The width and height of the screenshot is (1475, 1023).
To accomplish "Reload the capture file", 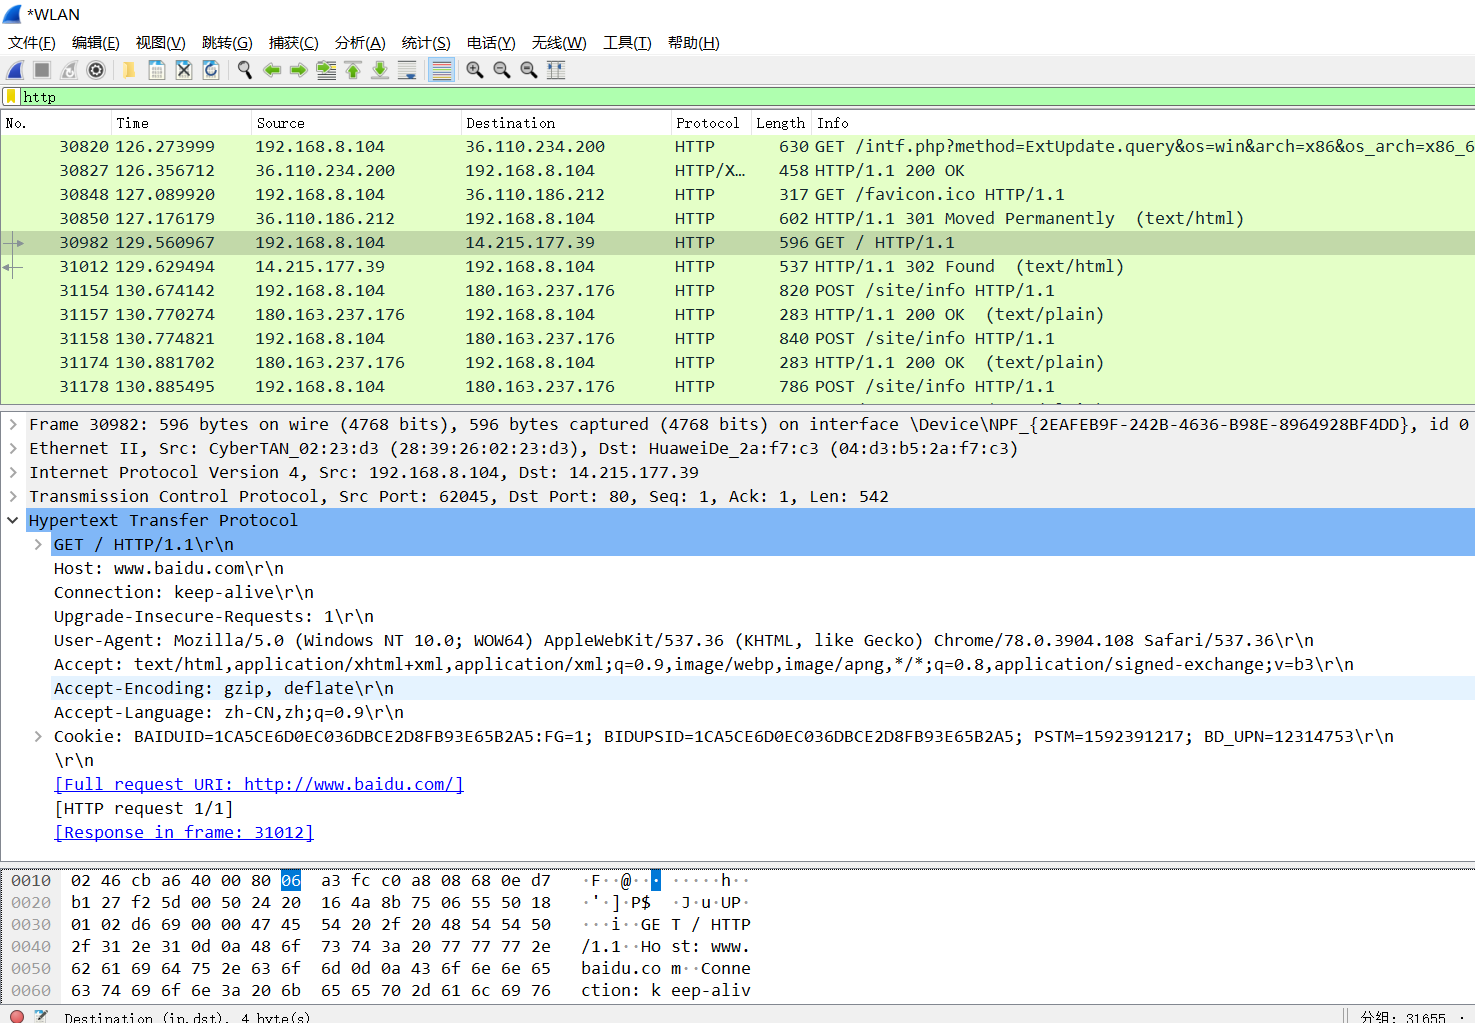I will [x=211, y=70].
